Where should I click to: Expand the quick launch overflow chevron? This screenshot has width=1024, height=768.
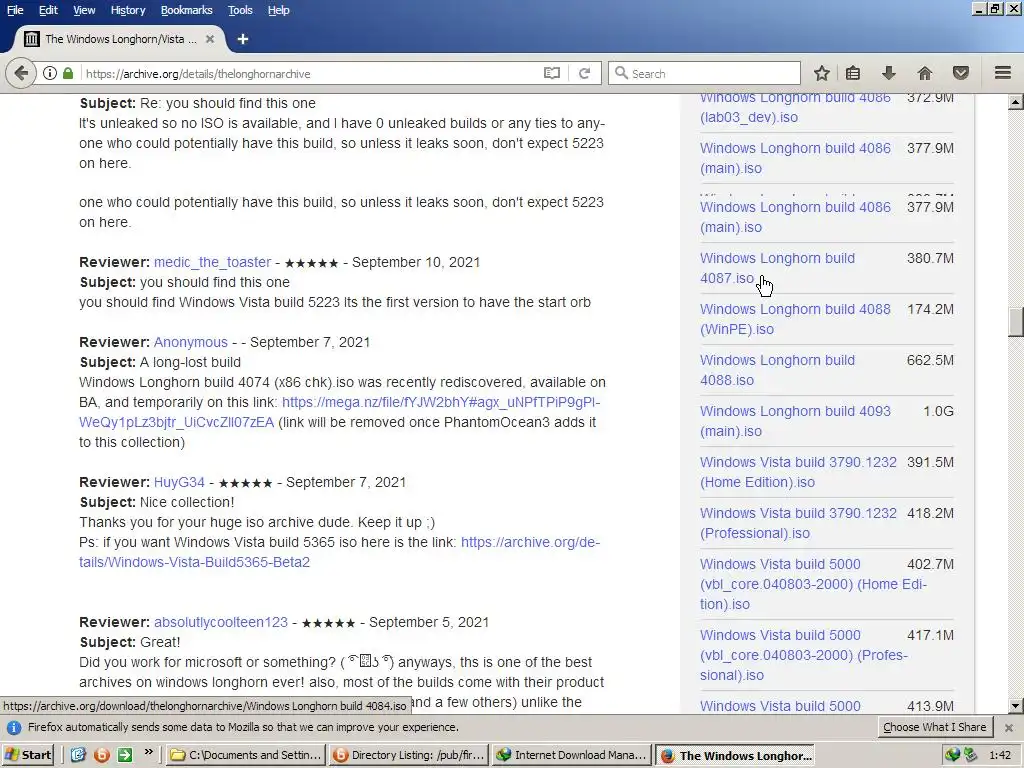pos(148,753)
